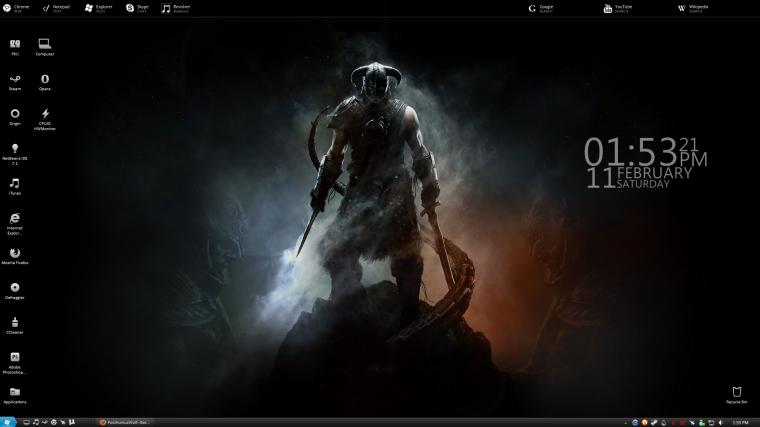Click the Windows Start button
This screenshot has height=427, width=760.
click(7, 423)
